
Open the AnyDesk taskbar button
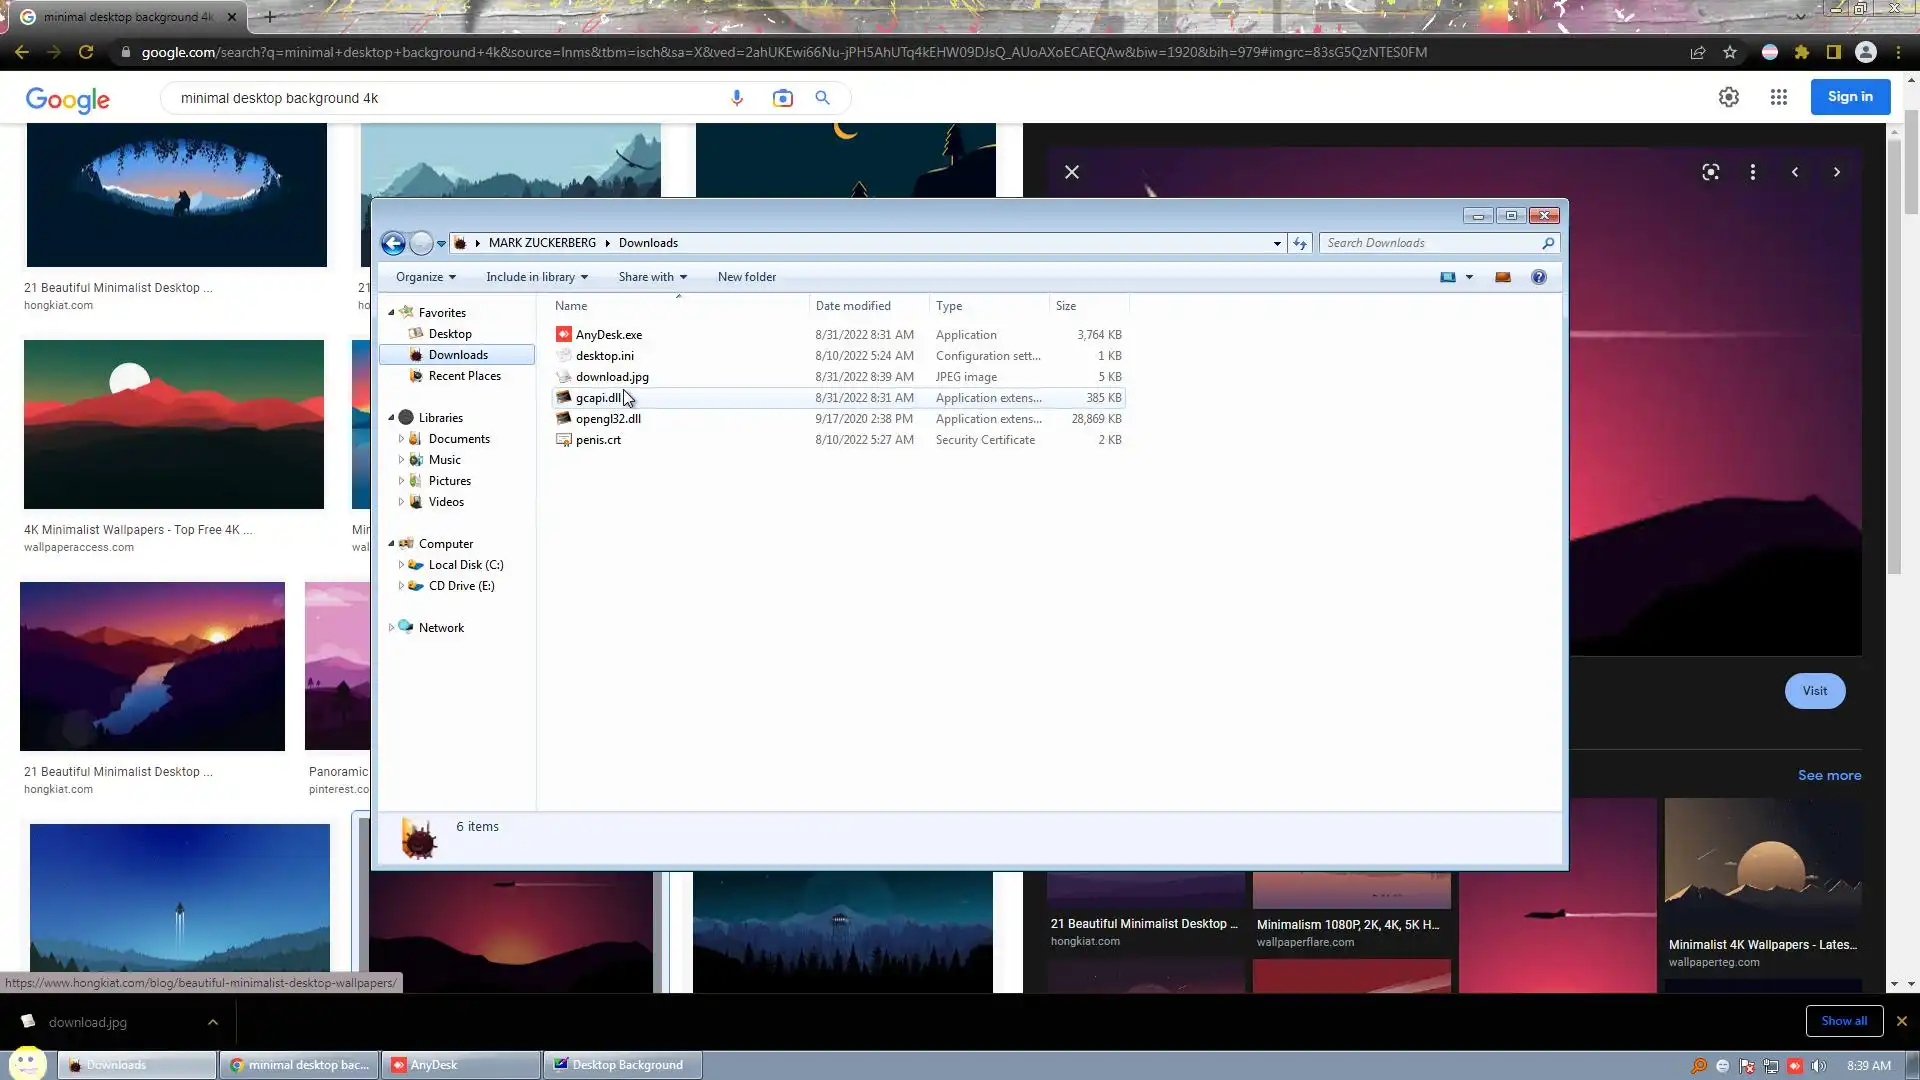pos(462,1065)
